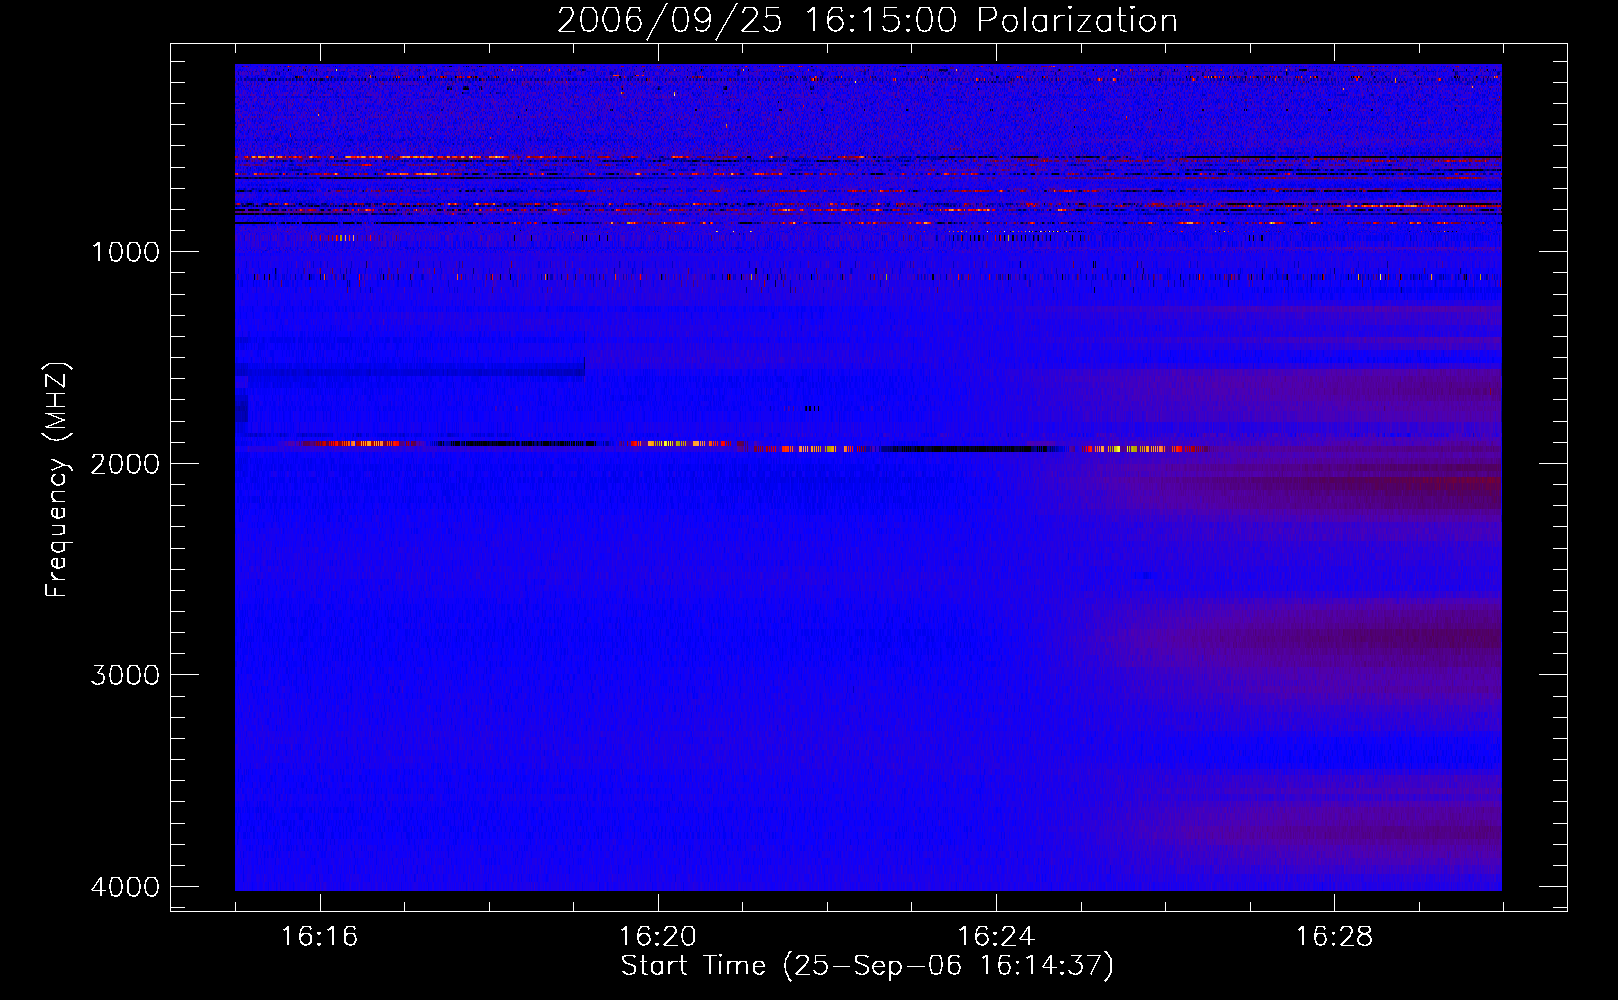This screenshot has width=1618, height=1000.
Task: Click the 'Start Time (25-Sep-06 16:14:37)' axis label
Action: tap(867, 966)
